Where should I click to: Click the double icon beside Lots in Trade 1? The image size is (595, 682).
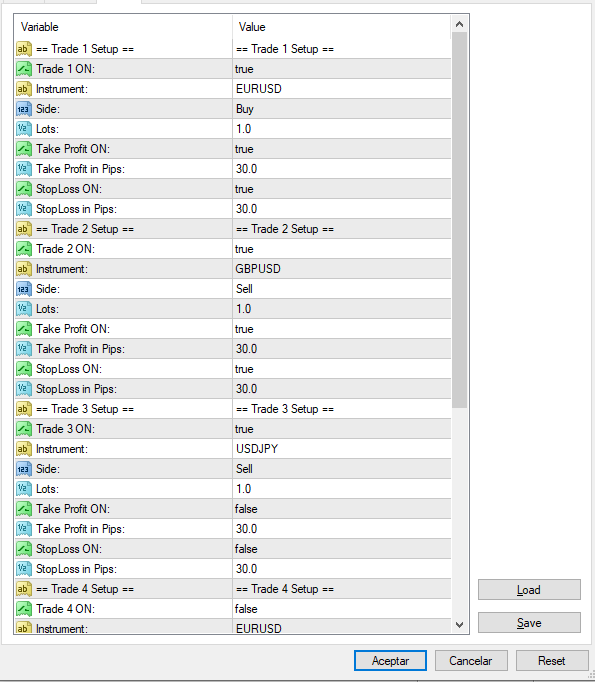click(x=24, y=129)
